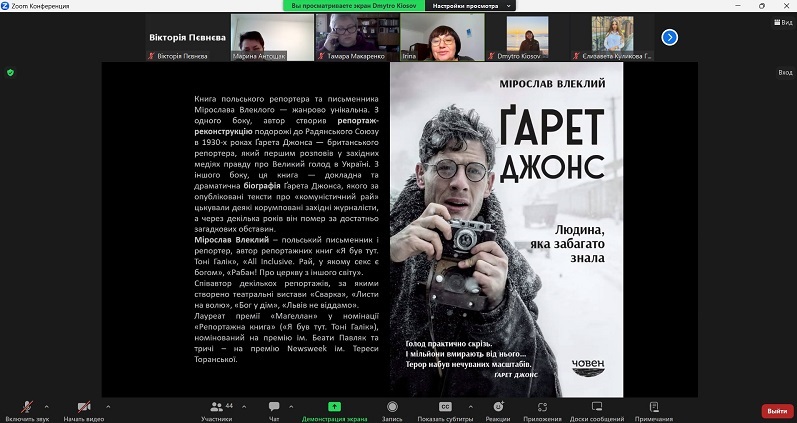The image size is (797, 423).
Task: Open audio options arrow beside microphone
Action: click(x=47, y=407)
